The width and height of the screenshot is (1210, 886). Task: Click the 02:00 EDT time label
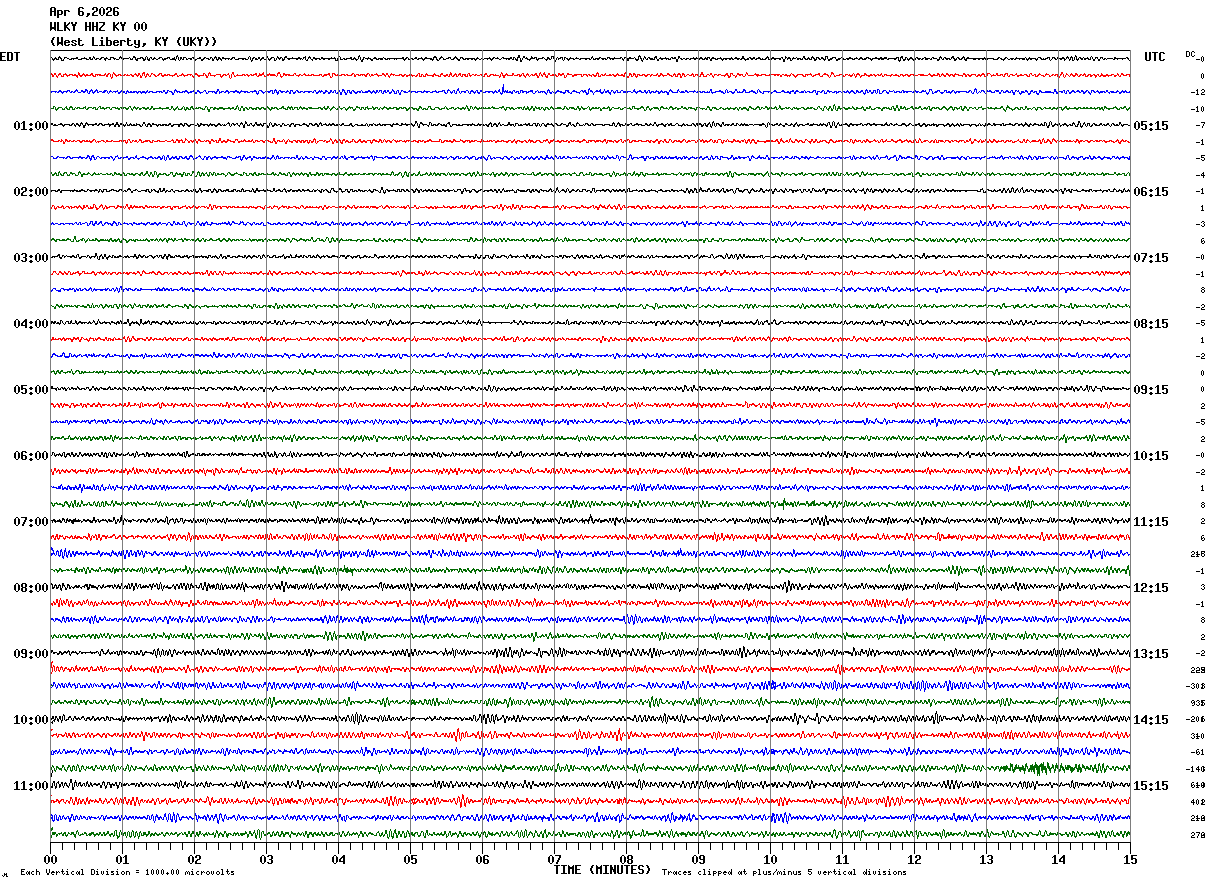pyautogui.click(x=30, y=192)
